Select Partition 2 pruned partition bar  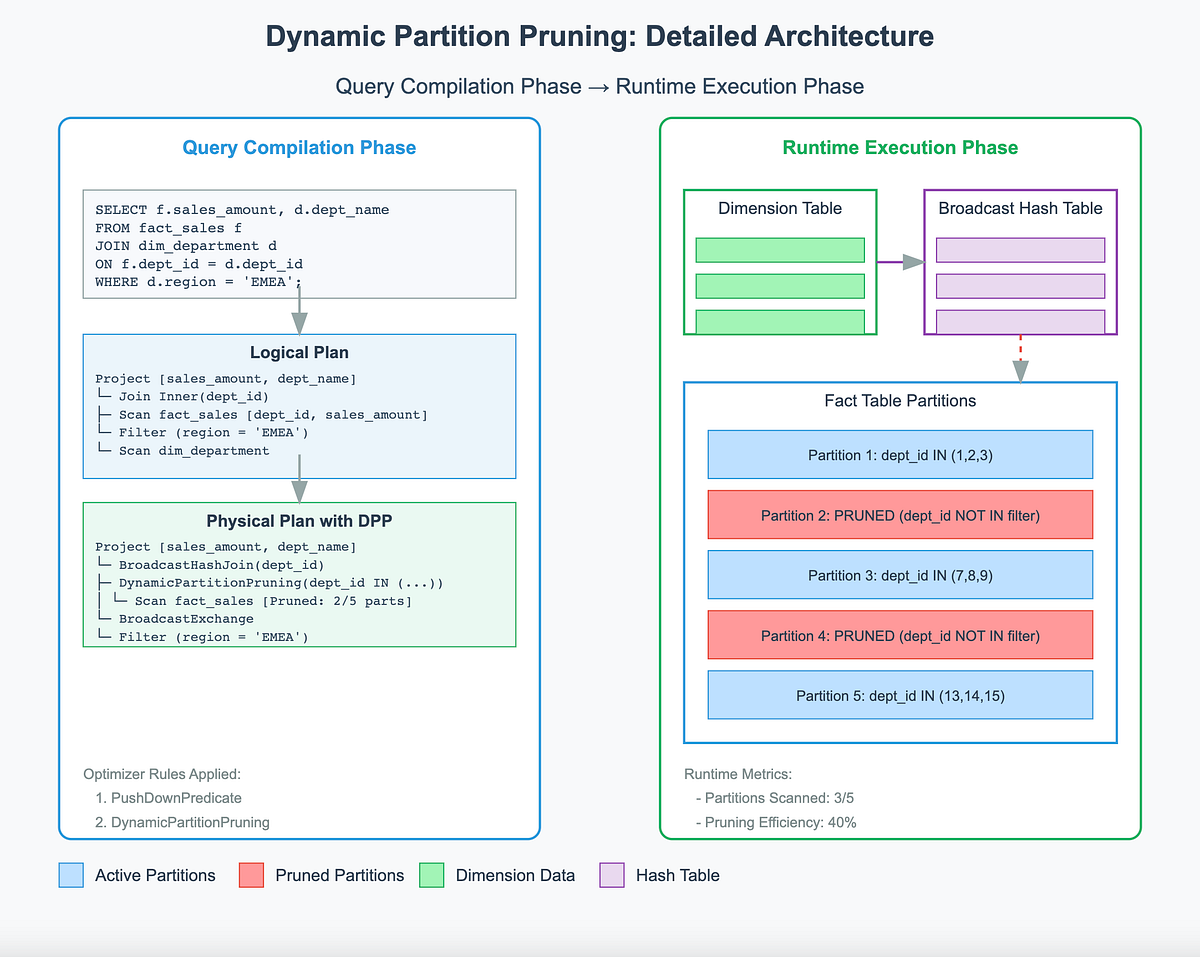(899, 514)
